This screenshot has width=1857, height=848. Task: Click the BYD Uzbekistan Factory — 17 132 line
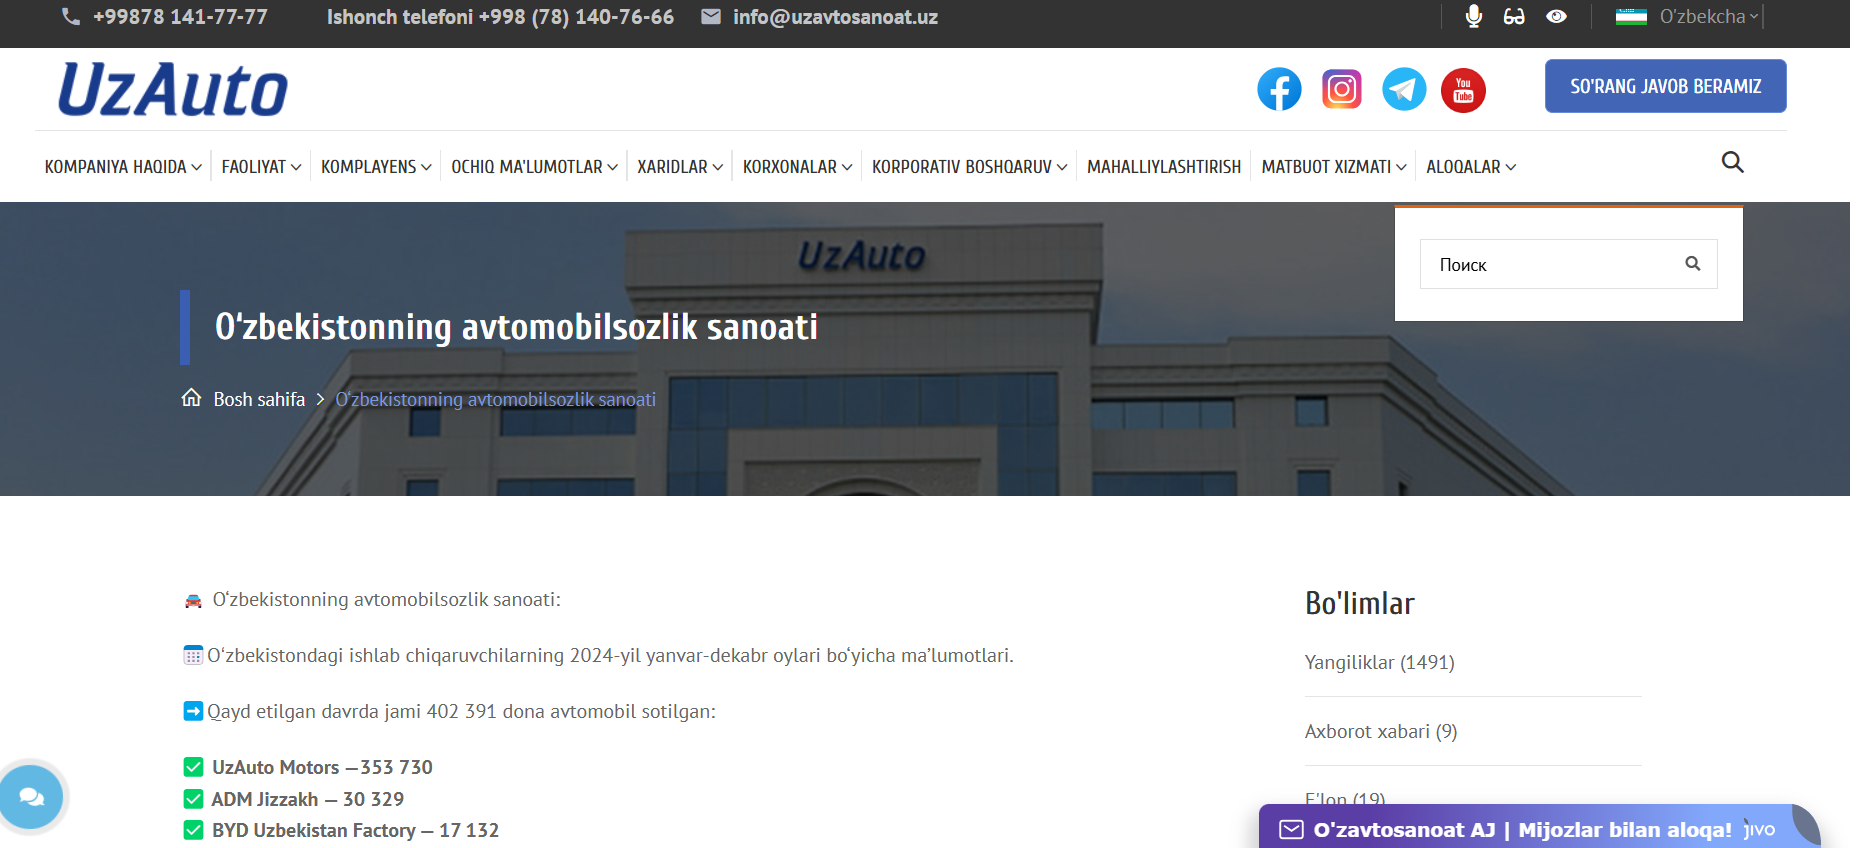355,830
